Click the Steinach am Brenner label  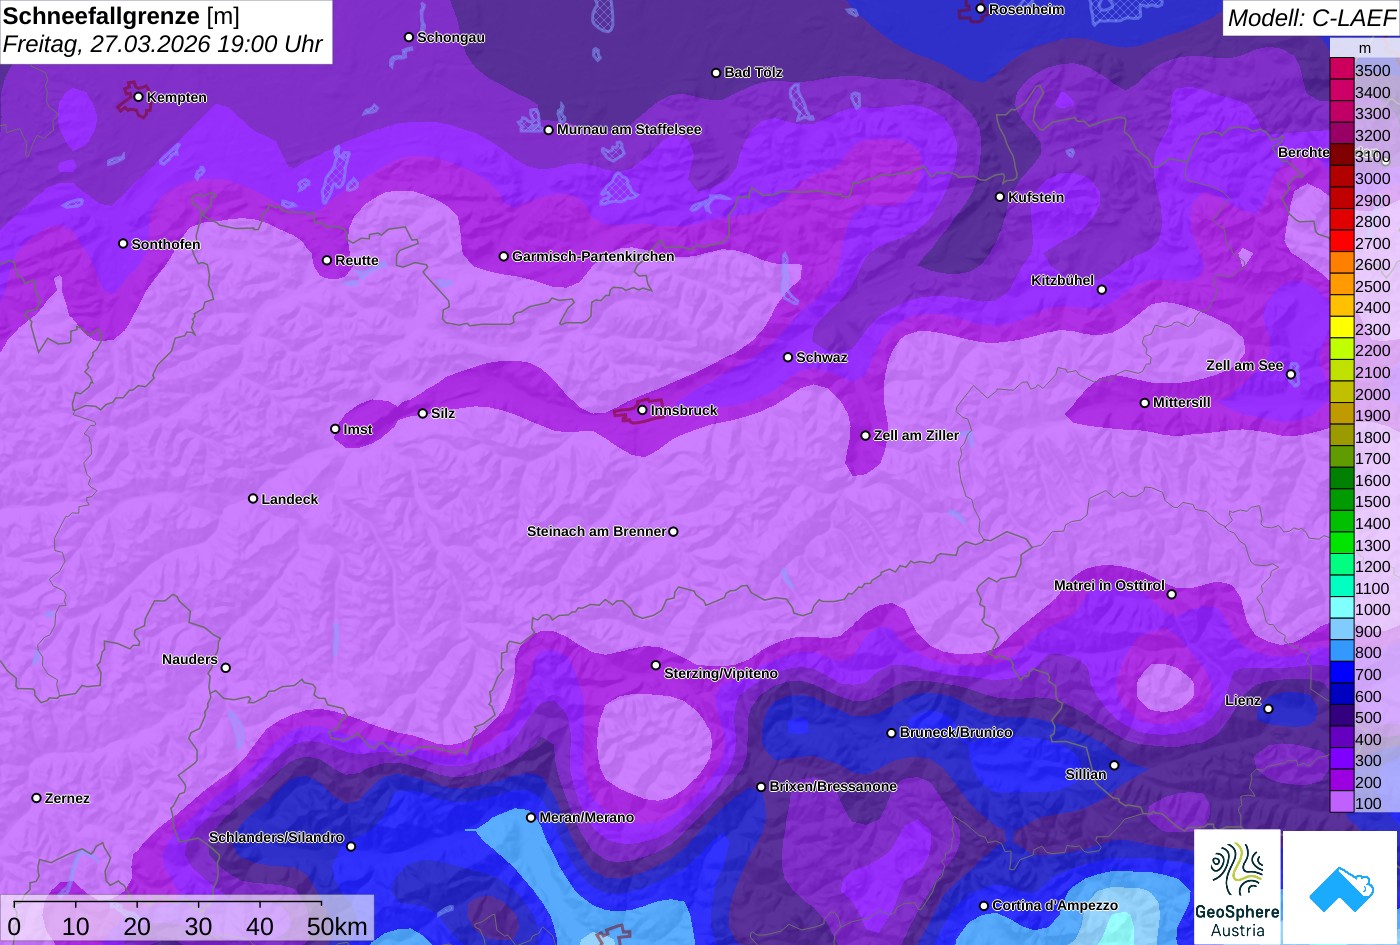(x=596, y=531)
